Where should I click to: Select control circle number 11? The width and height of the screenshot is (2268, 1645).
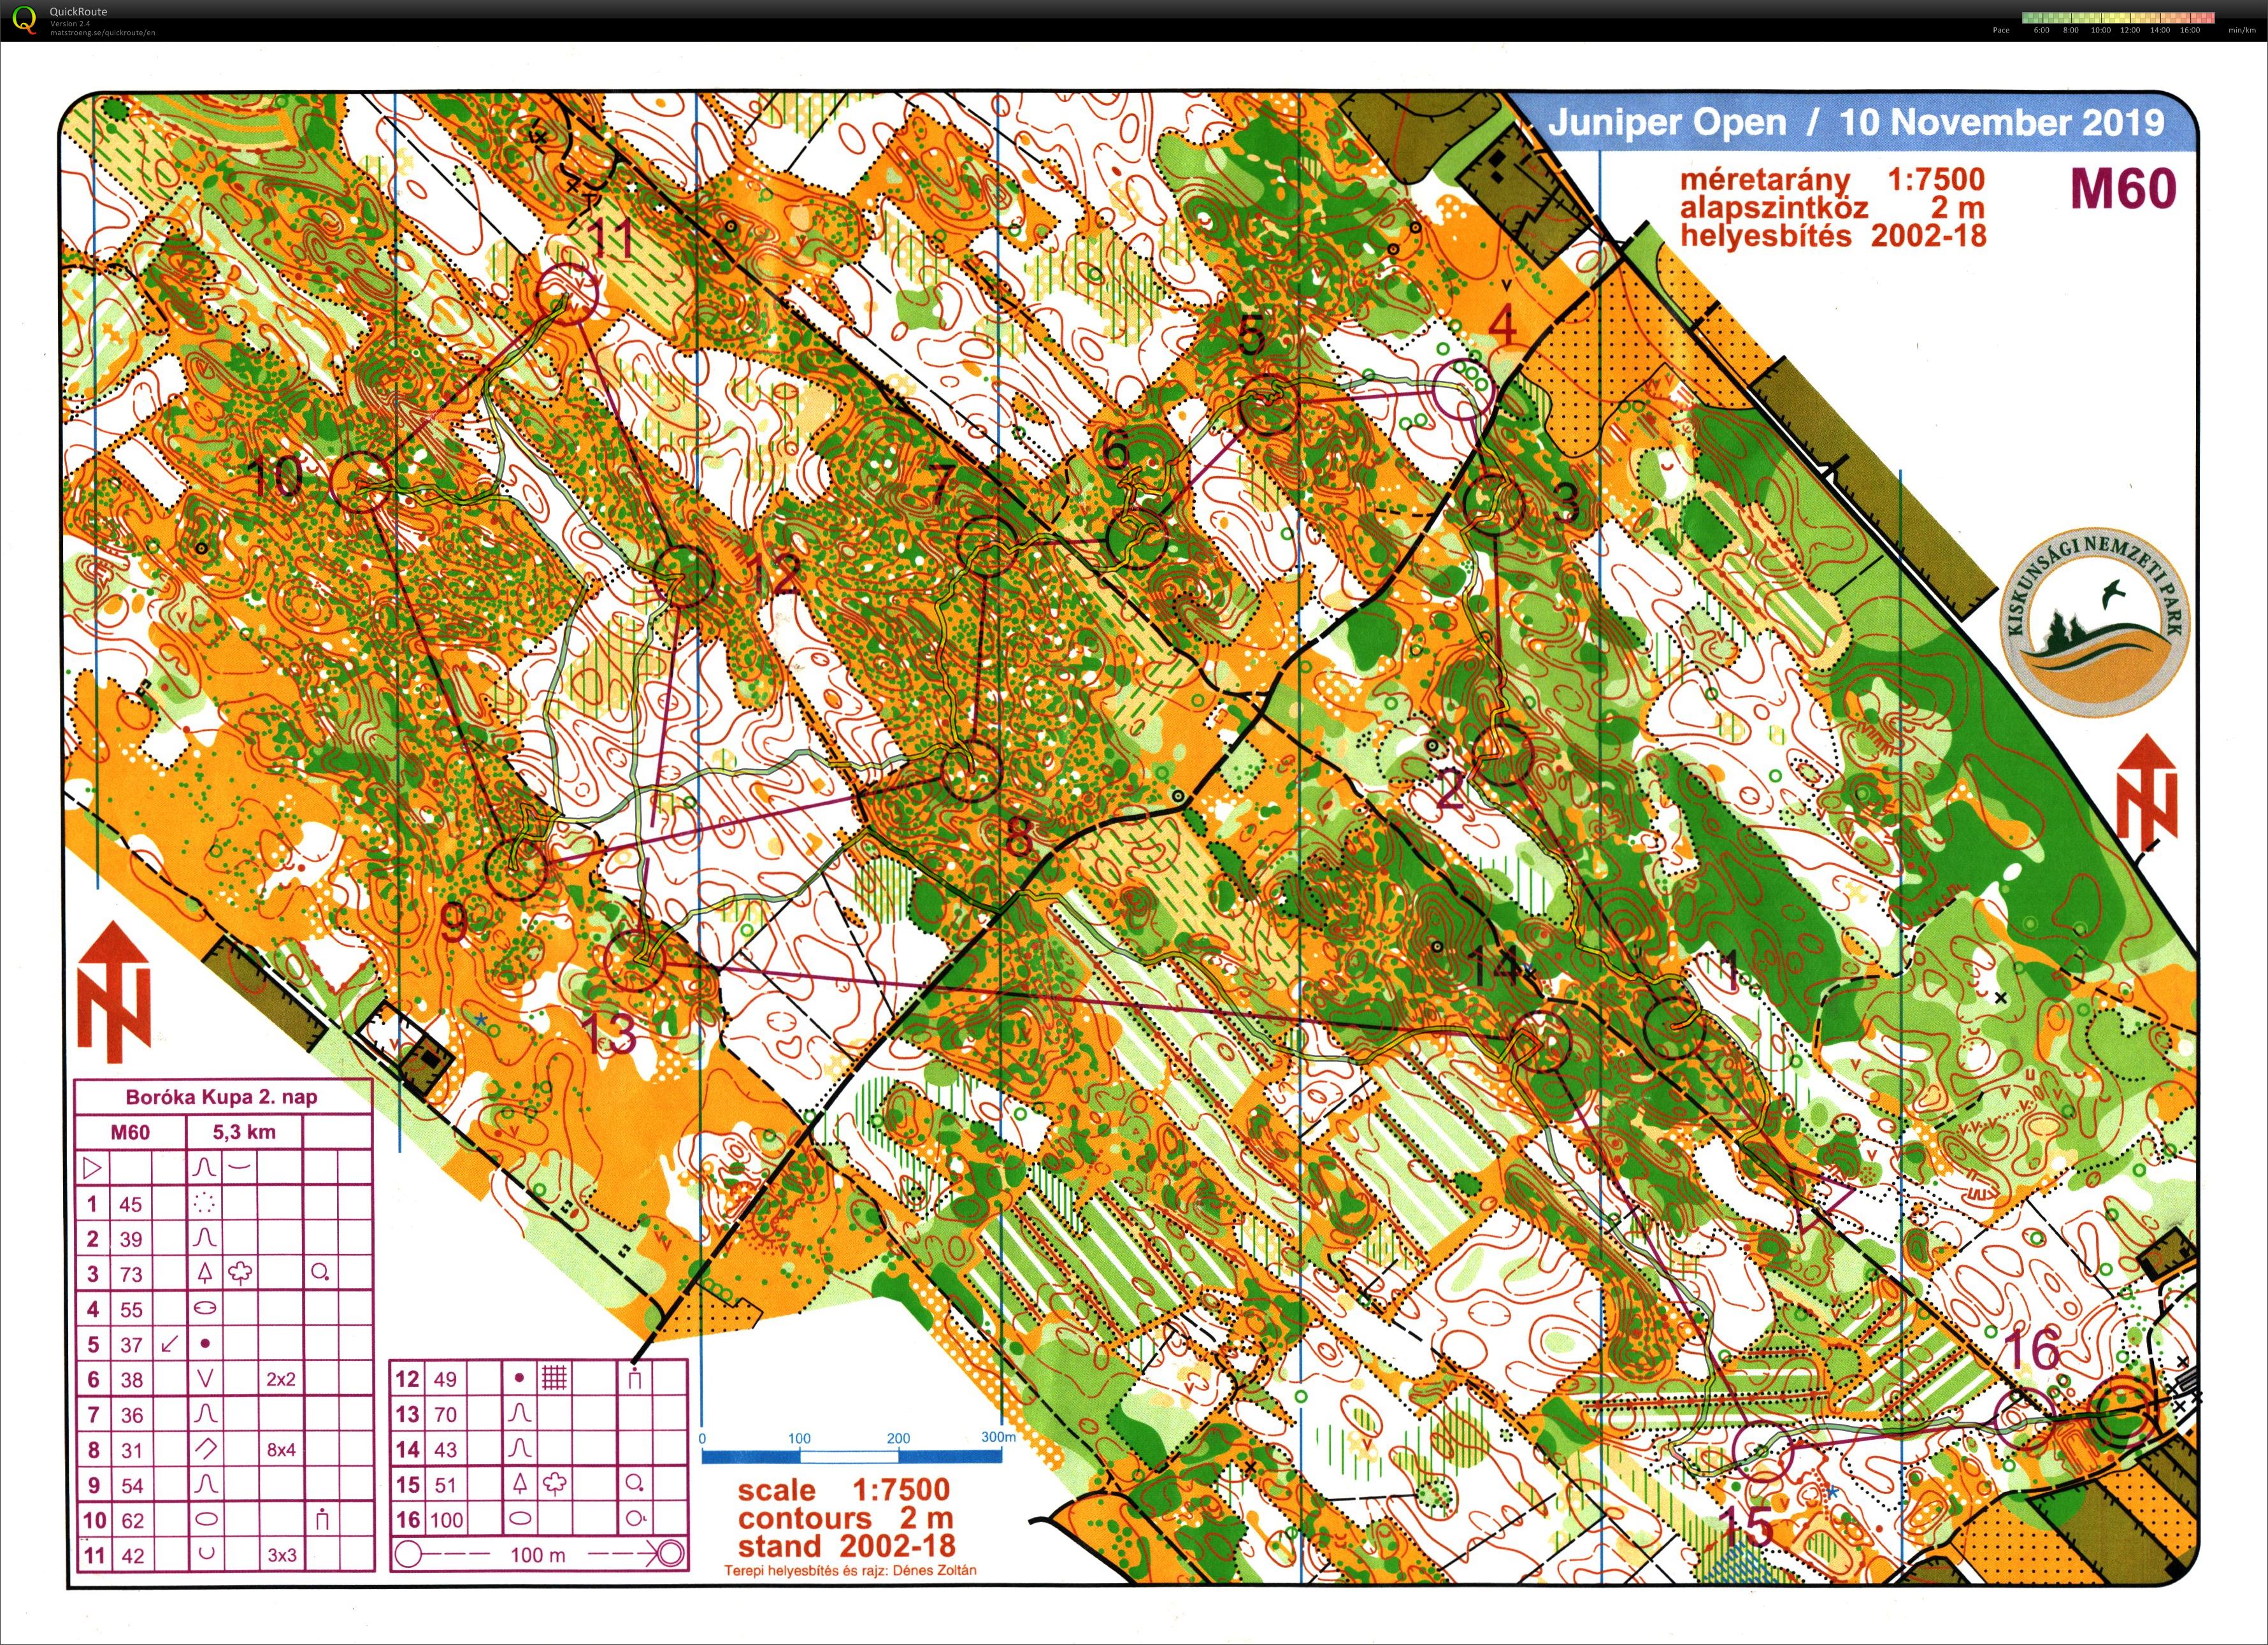[567, 293]
